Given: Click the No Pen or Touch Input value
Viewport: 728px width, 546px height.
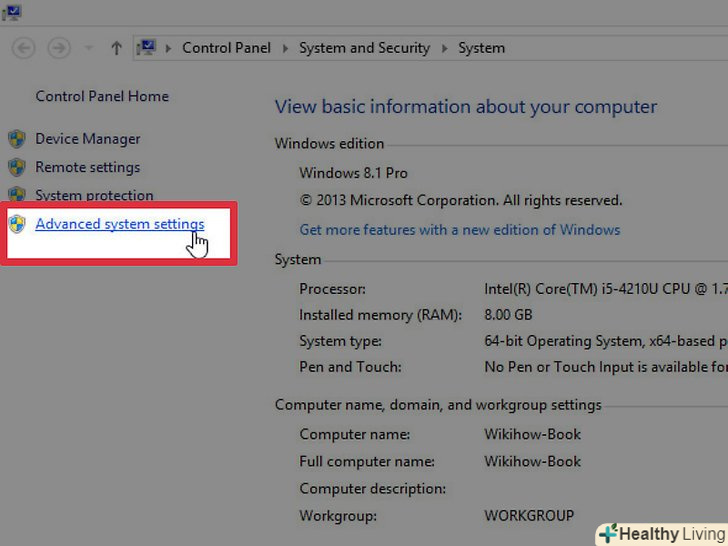Looking at the screenshot, I should [606, 367].
